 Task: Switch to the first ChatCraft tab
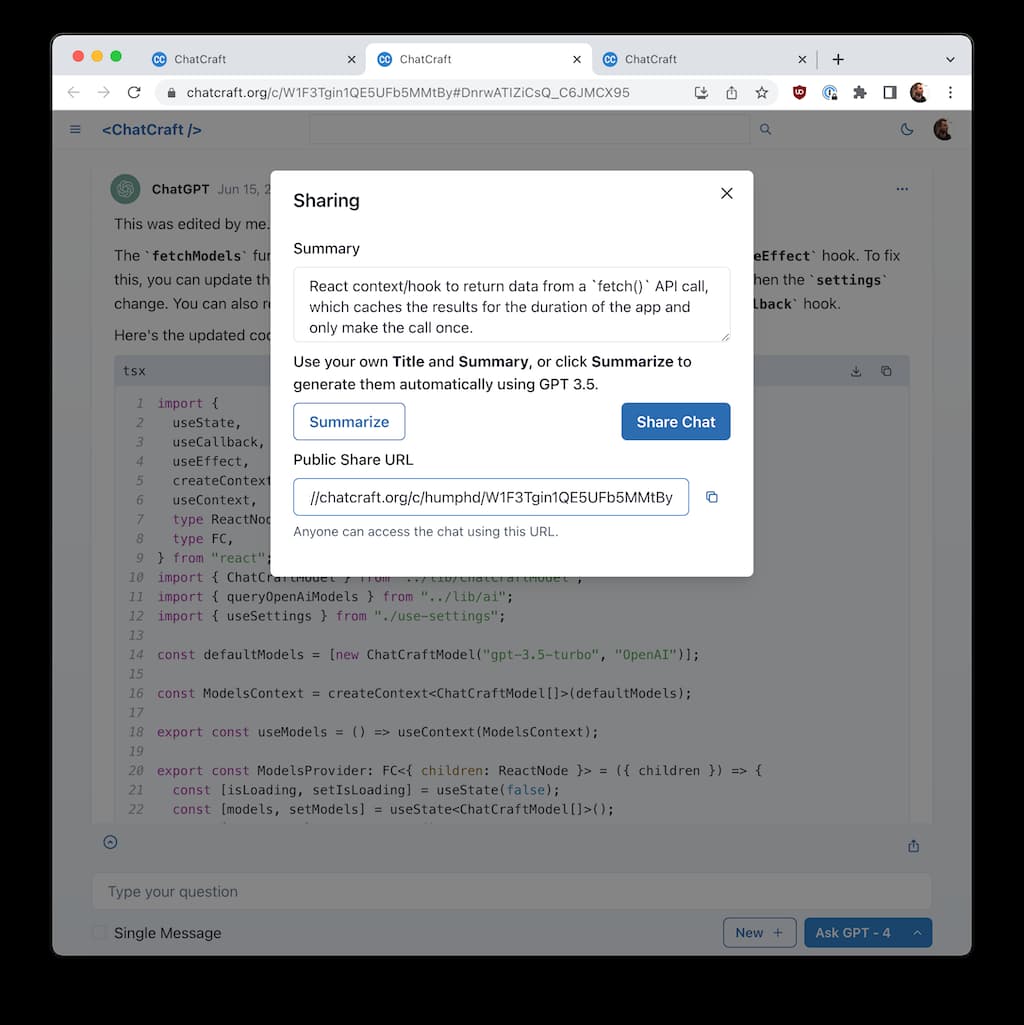pos(250,60)
